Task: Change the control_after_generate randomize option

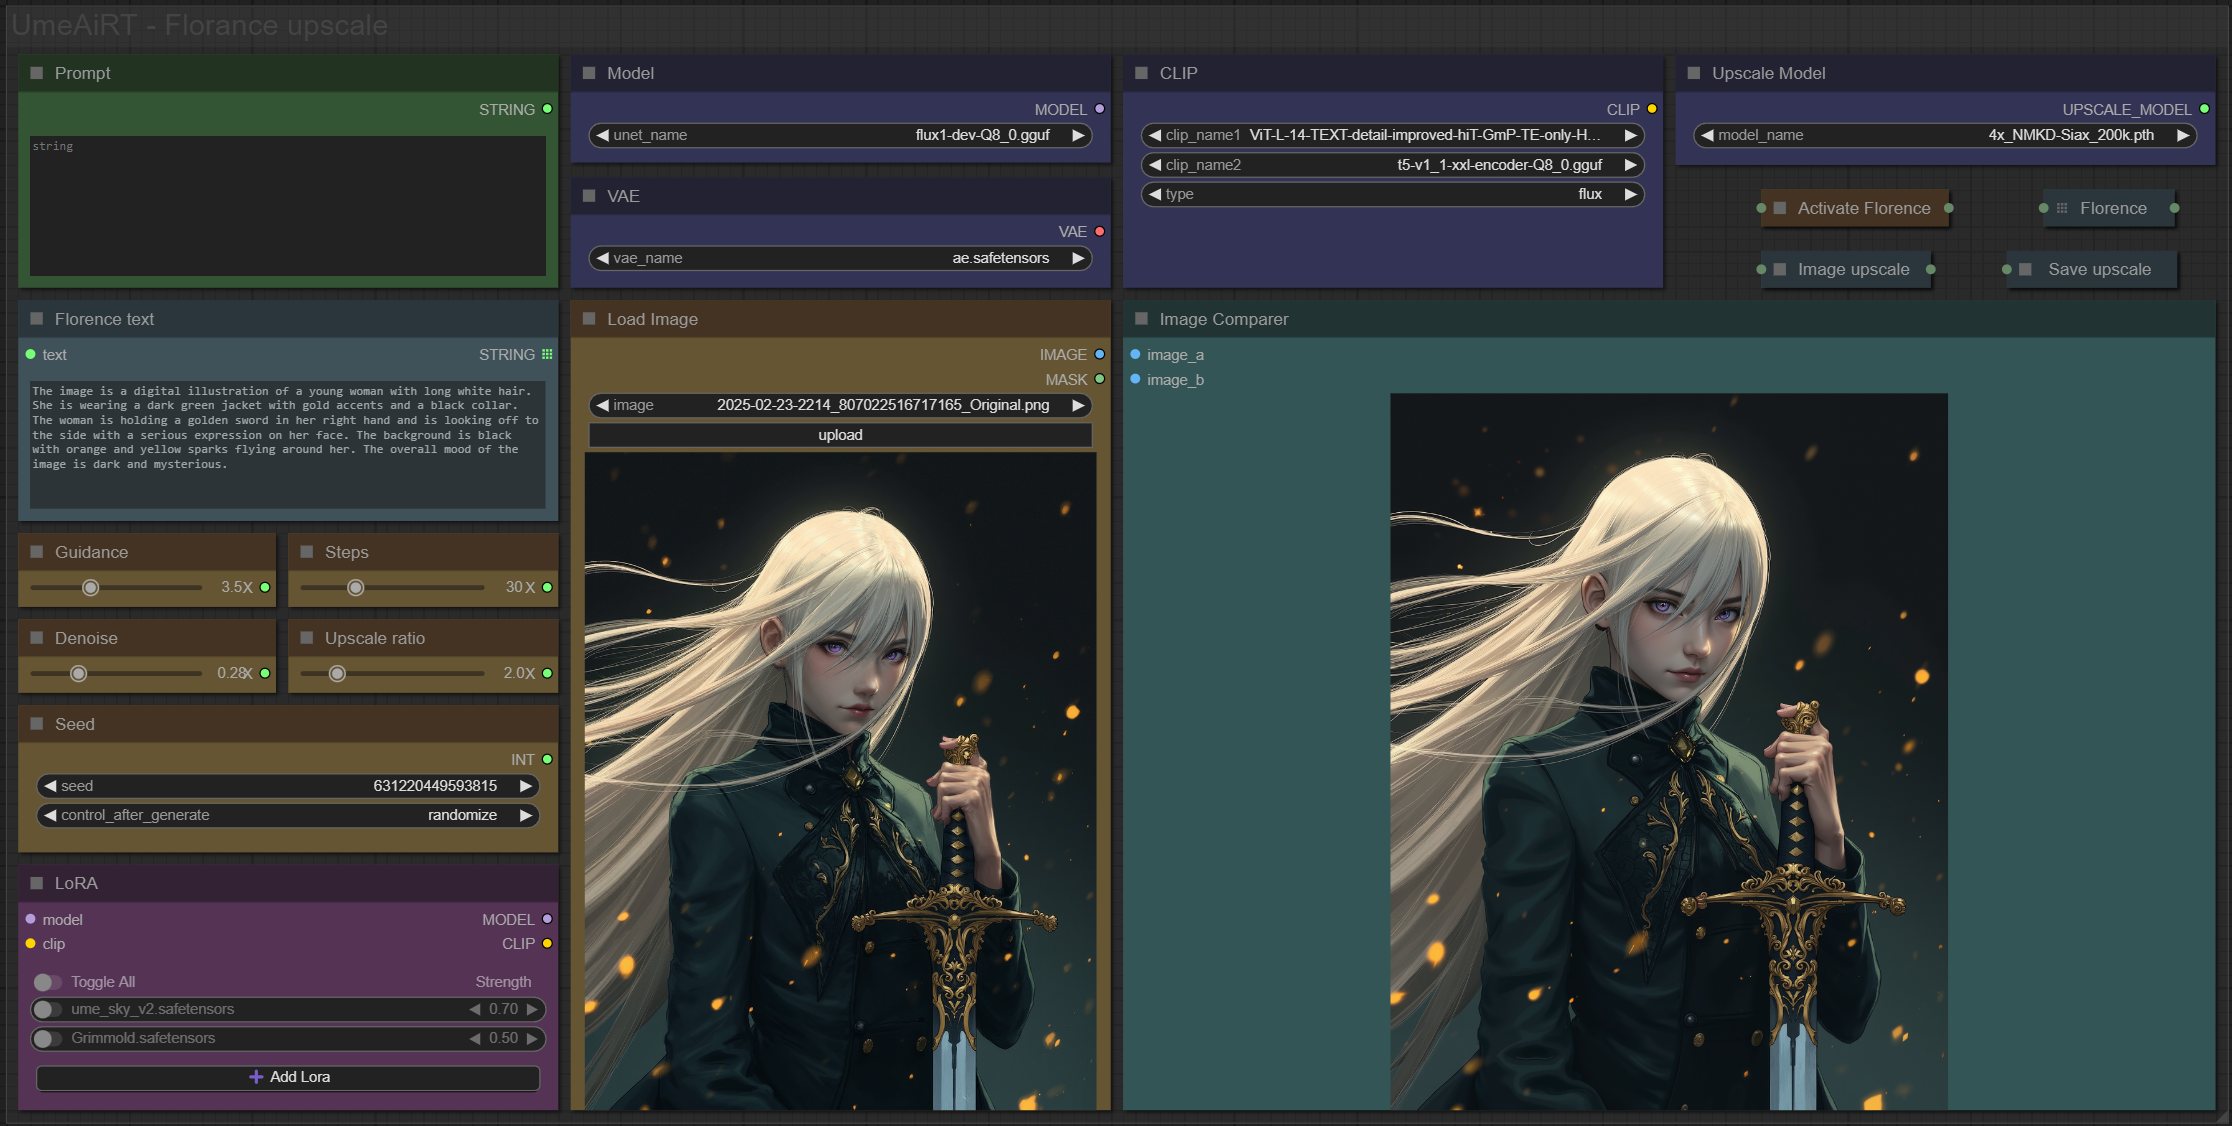Action: click(x=288, y=815)
